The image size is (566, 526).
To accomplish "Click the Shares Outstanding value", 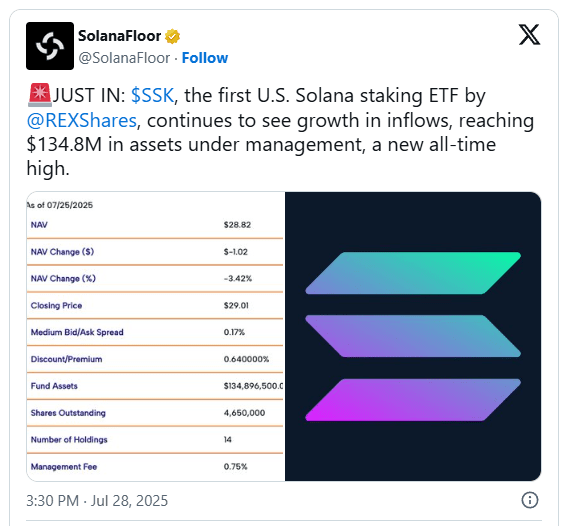I will [x=244, y=413].
